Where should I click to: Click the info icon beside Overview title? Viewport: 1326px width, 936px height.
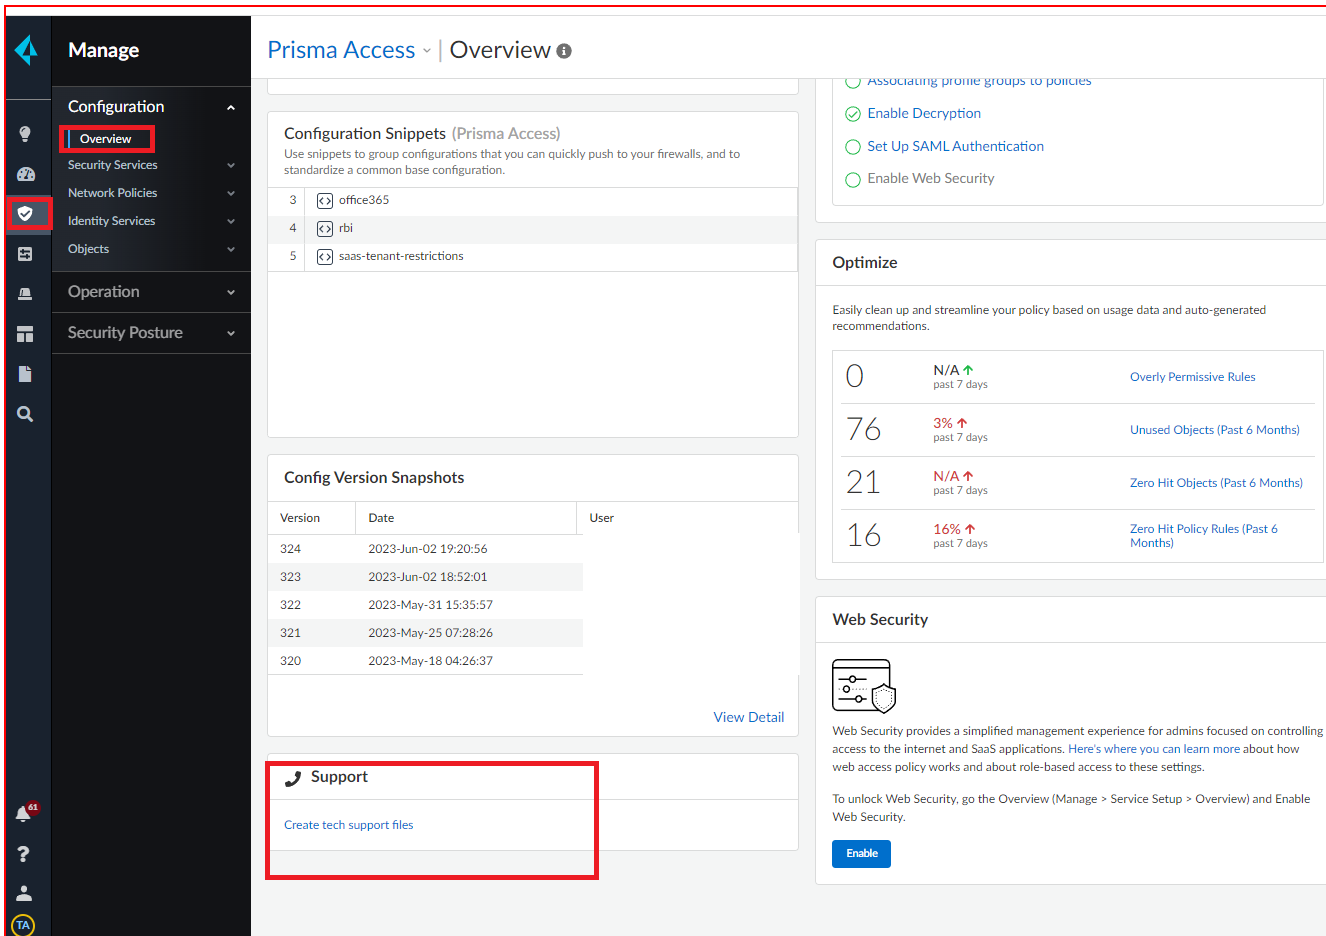click(564, 51)
